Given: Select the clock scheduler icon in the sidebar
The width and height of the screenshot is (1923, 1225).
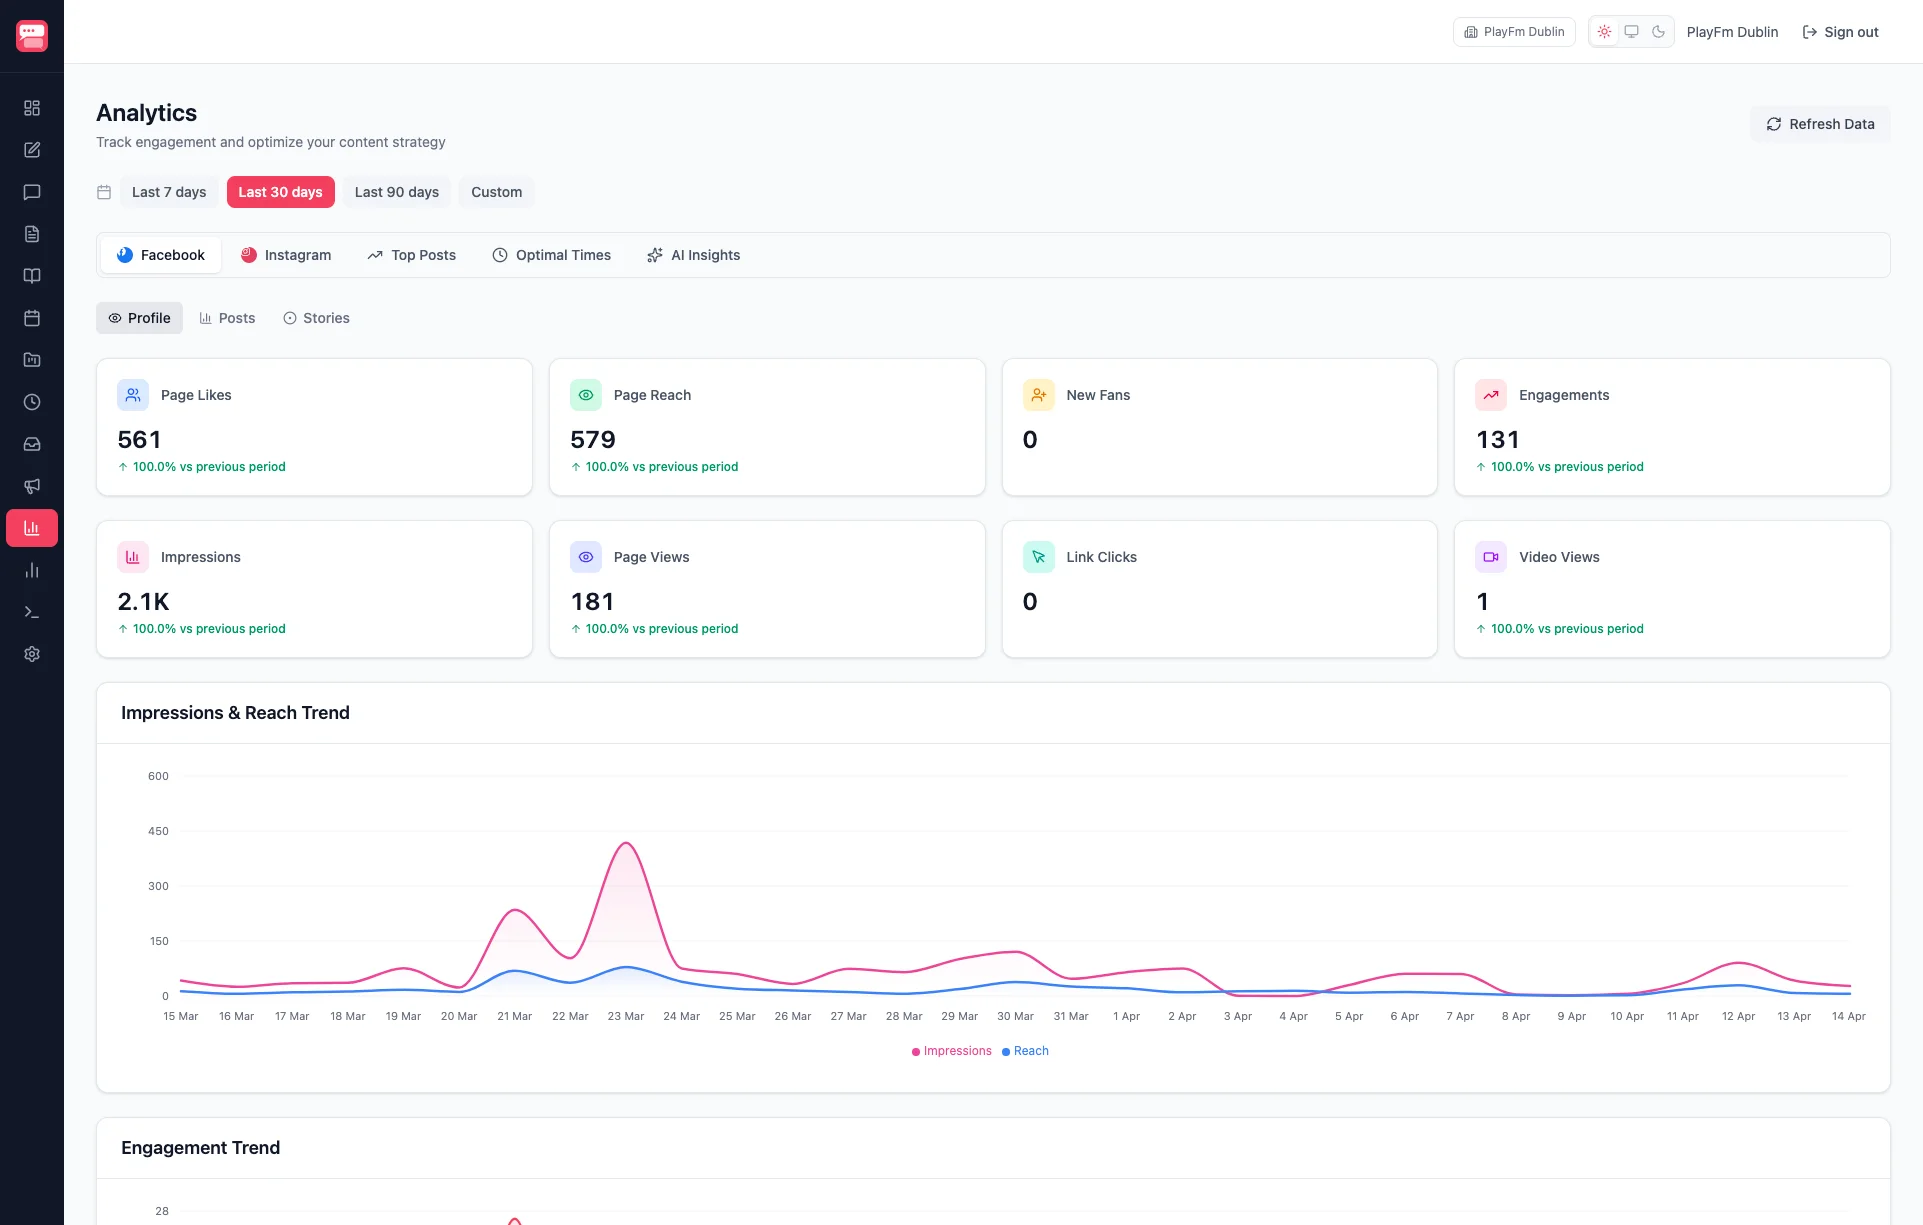Looking at the screenshot, I should pyautogui.click(x=32, y=402).
